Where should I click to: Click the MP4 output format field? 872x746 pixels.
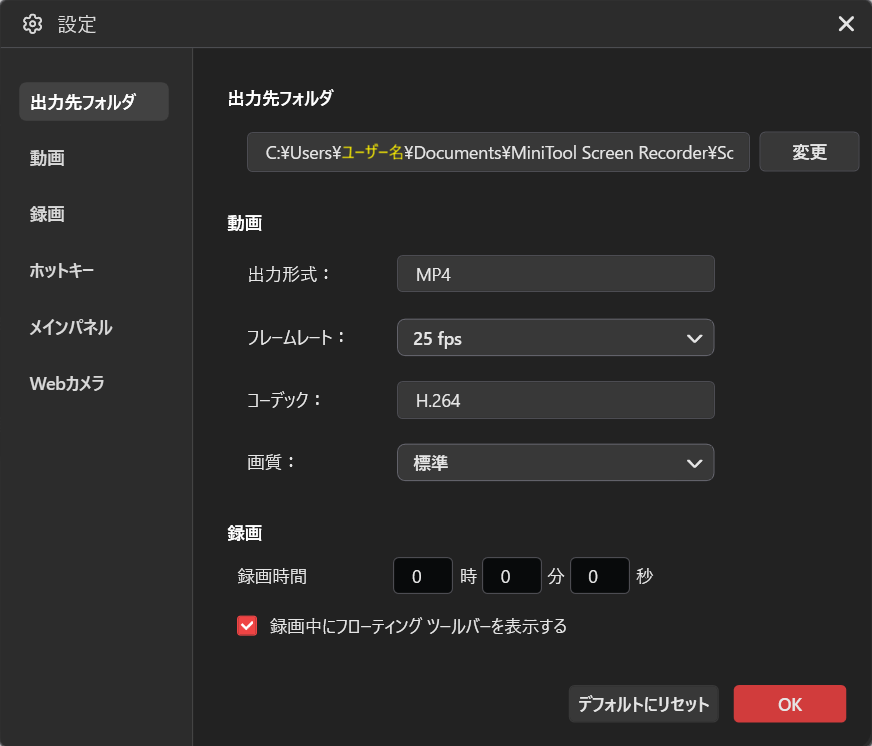coord(555,273)
